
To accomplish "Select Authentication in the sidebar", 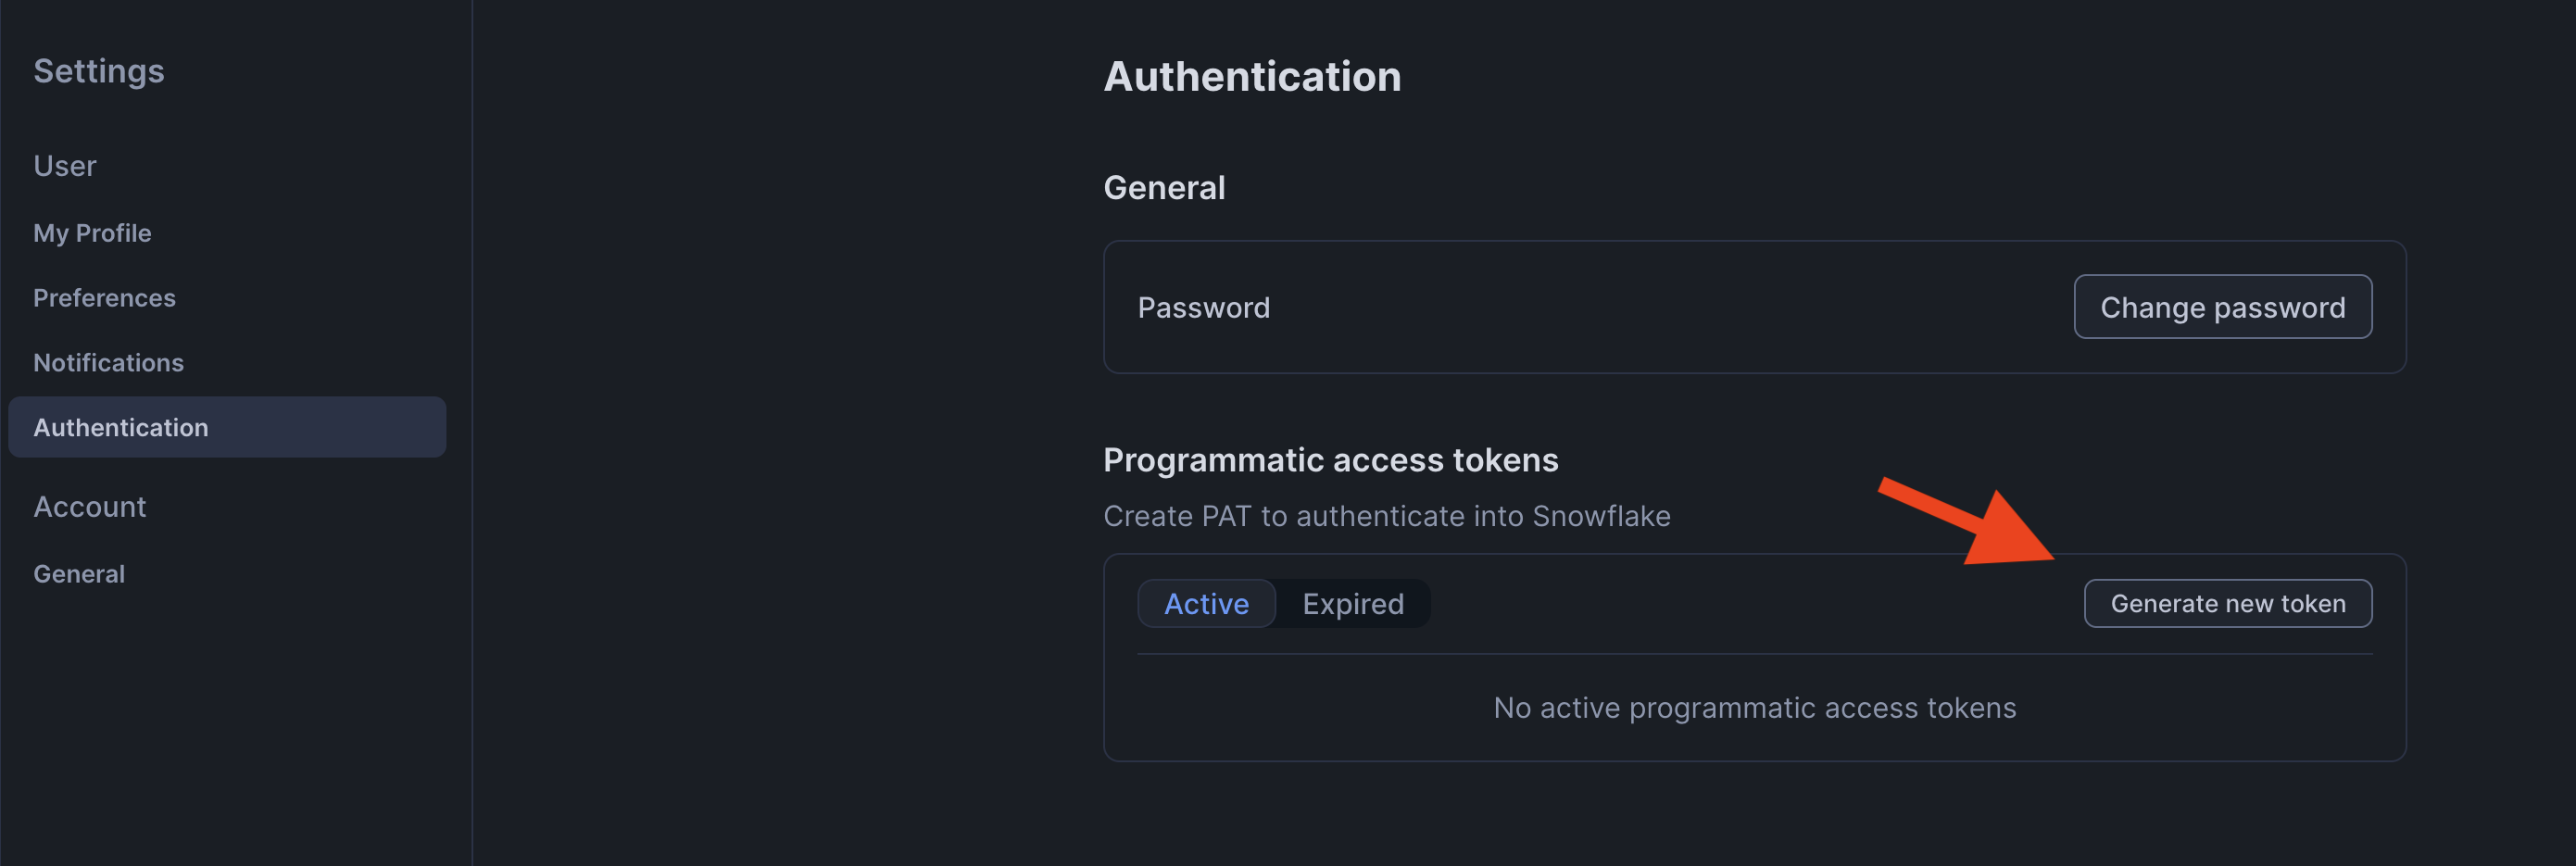I will coord(121,427).
